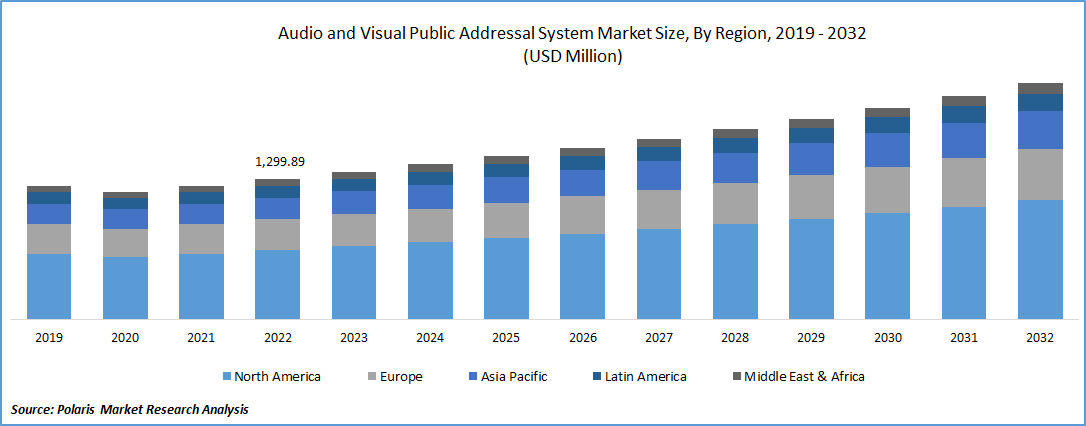Select Middle East & Africa segment of 2032 bar
The image size is (1086, 426).
[1040, 89]
